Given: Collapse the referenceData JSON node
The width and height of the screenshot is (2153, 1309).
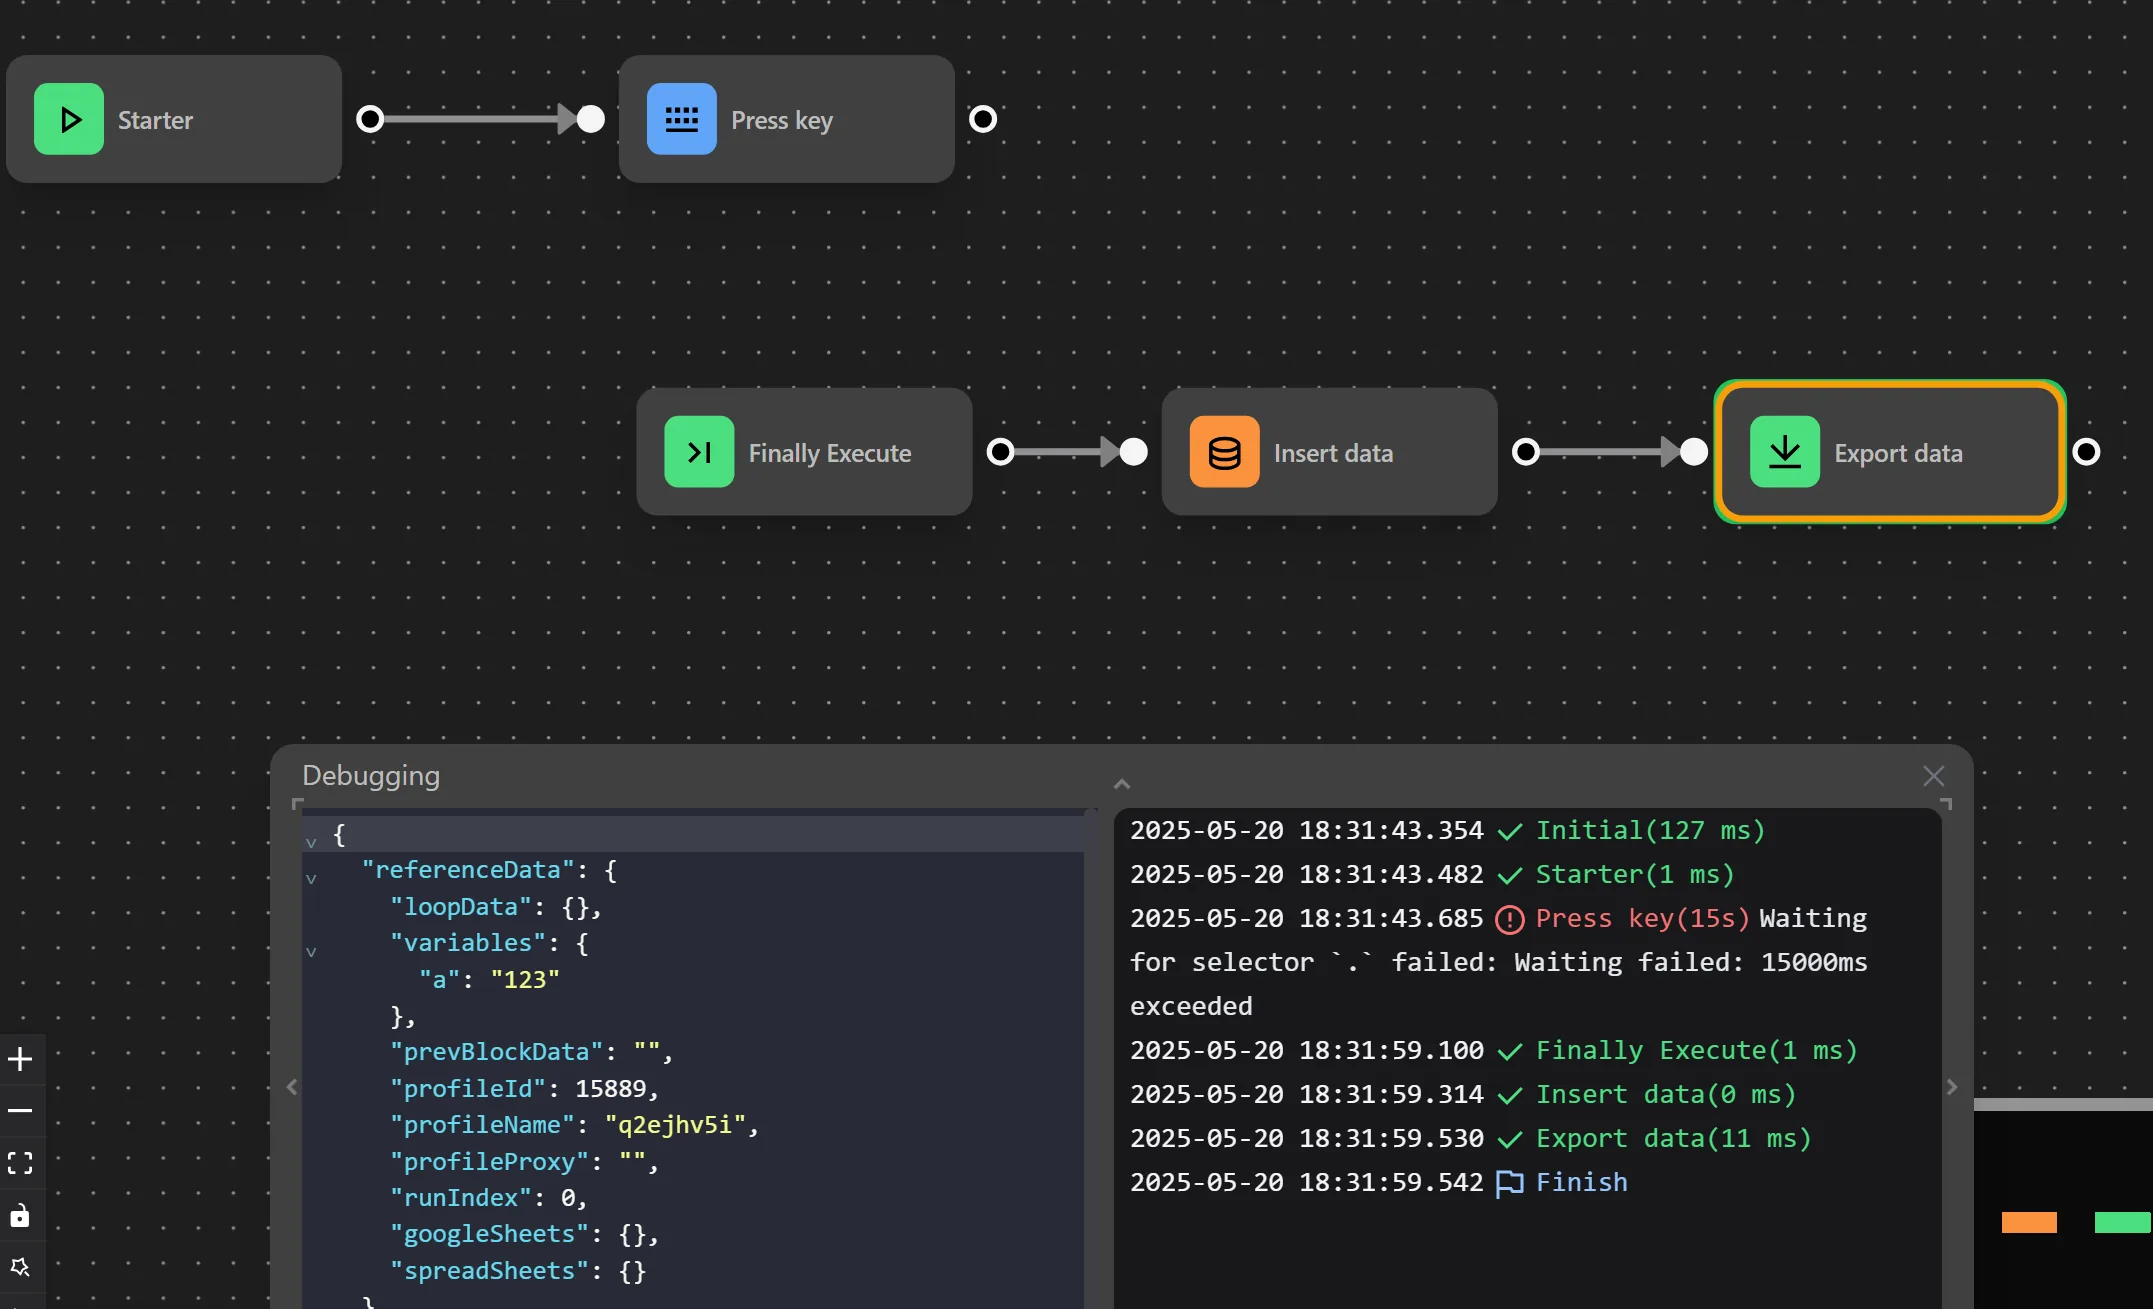Looking at the screenshot, I should click(x=311, y=879).
